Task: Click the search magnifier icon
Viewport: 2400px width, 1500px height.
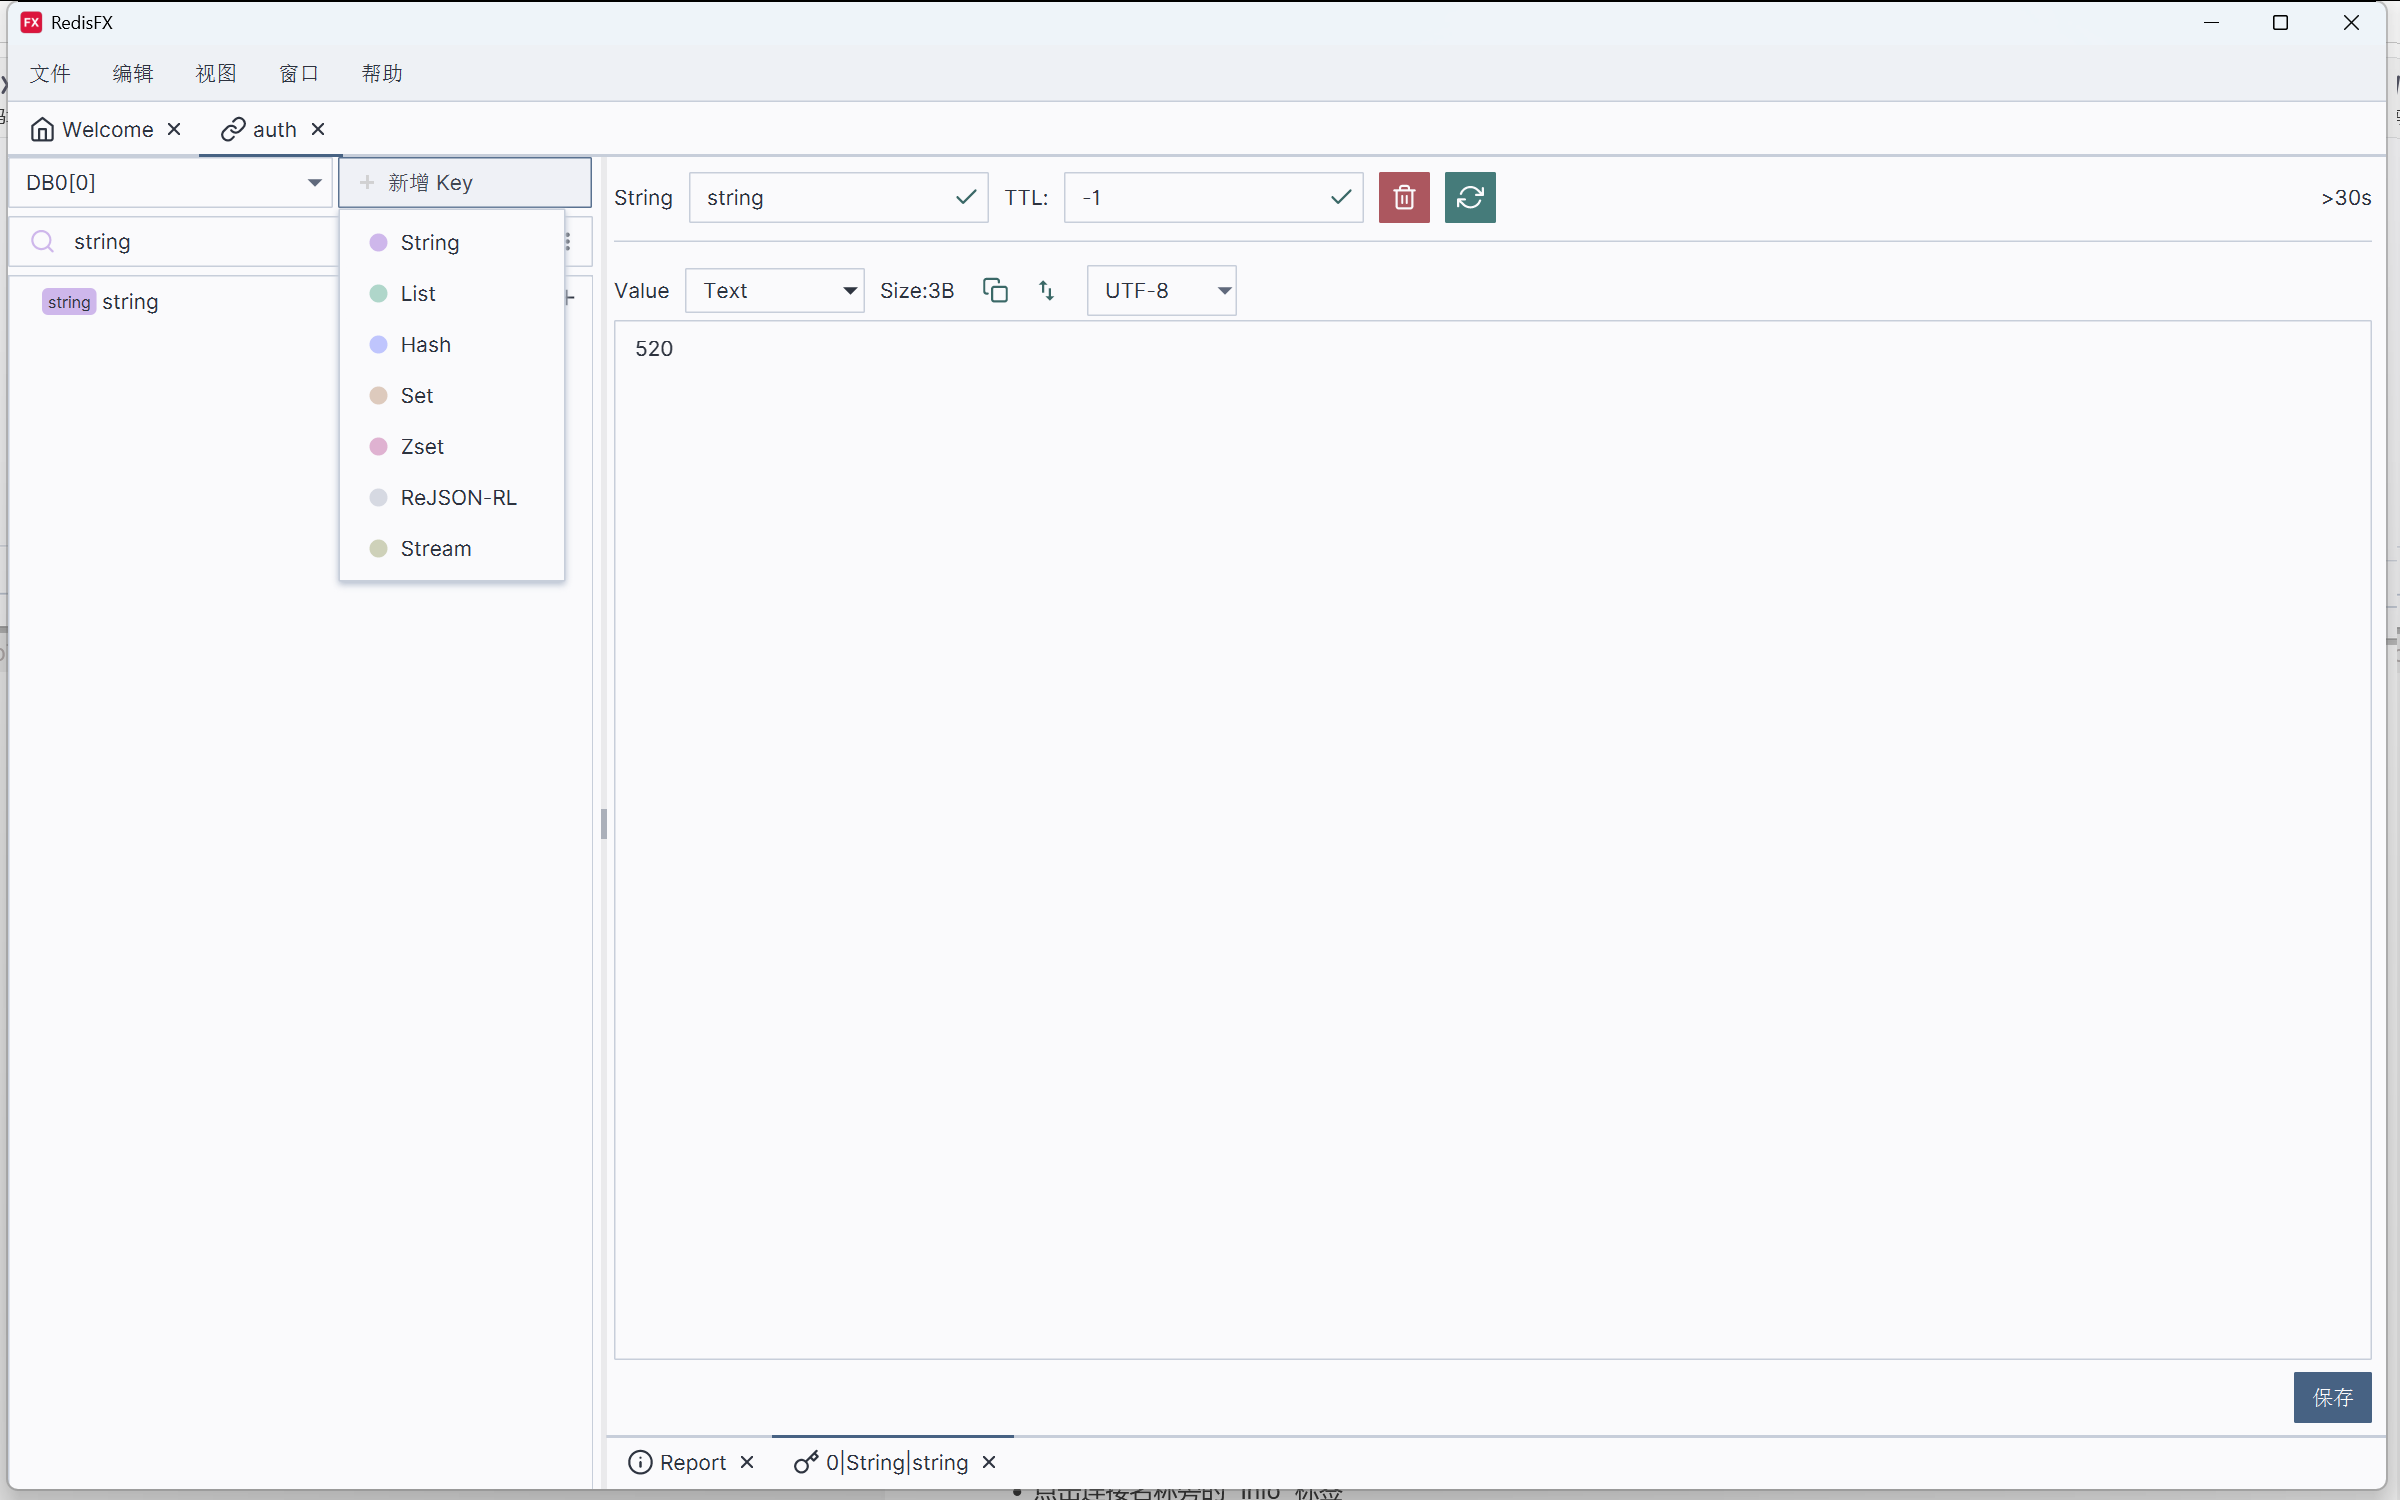Action: tap(43, 241)
